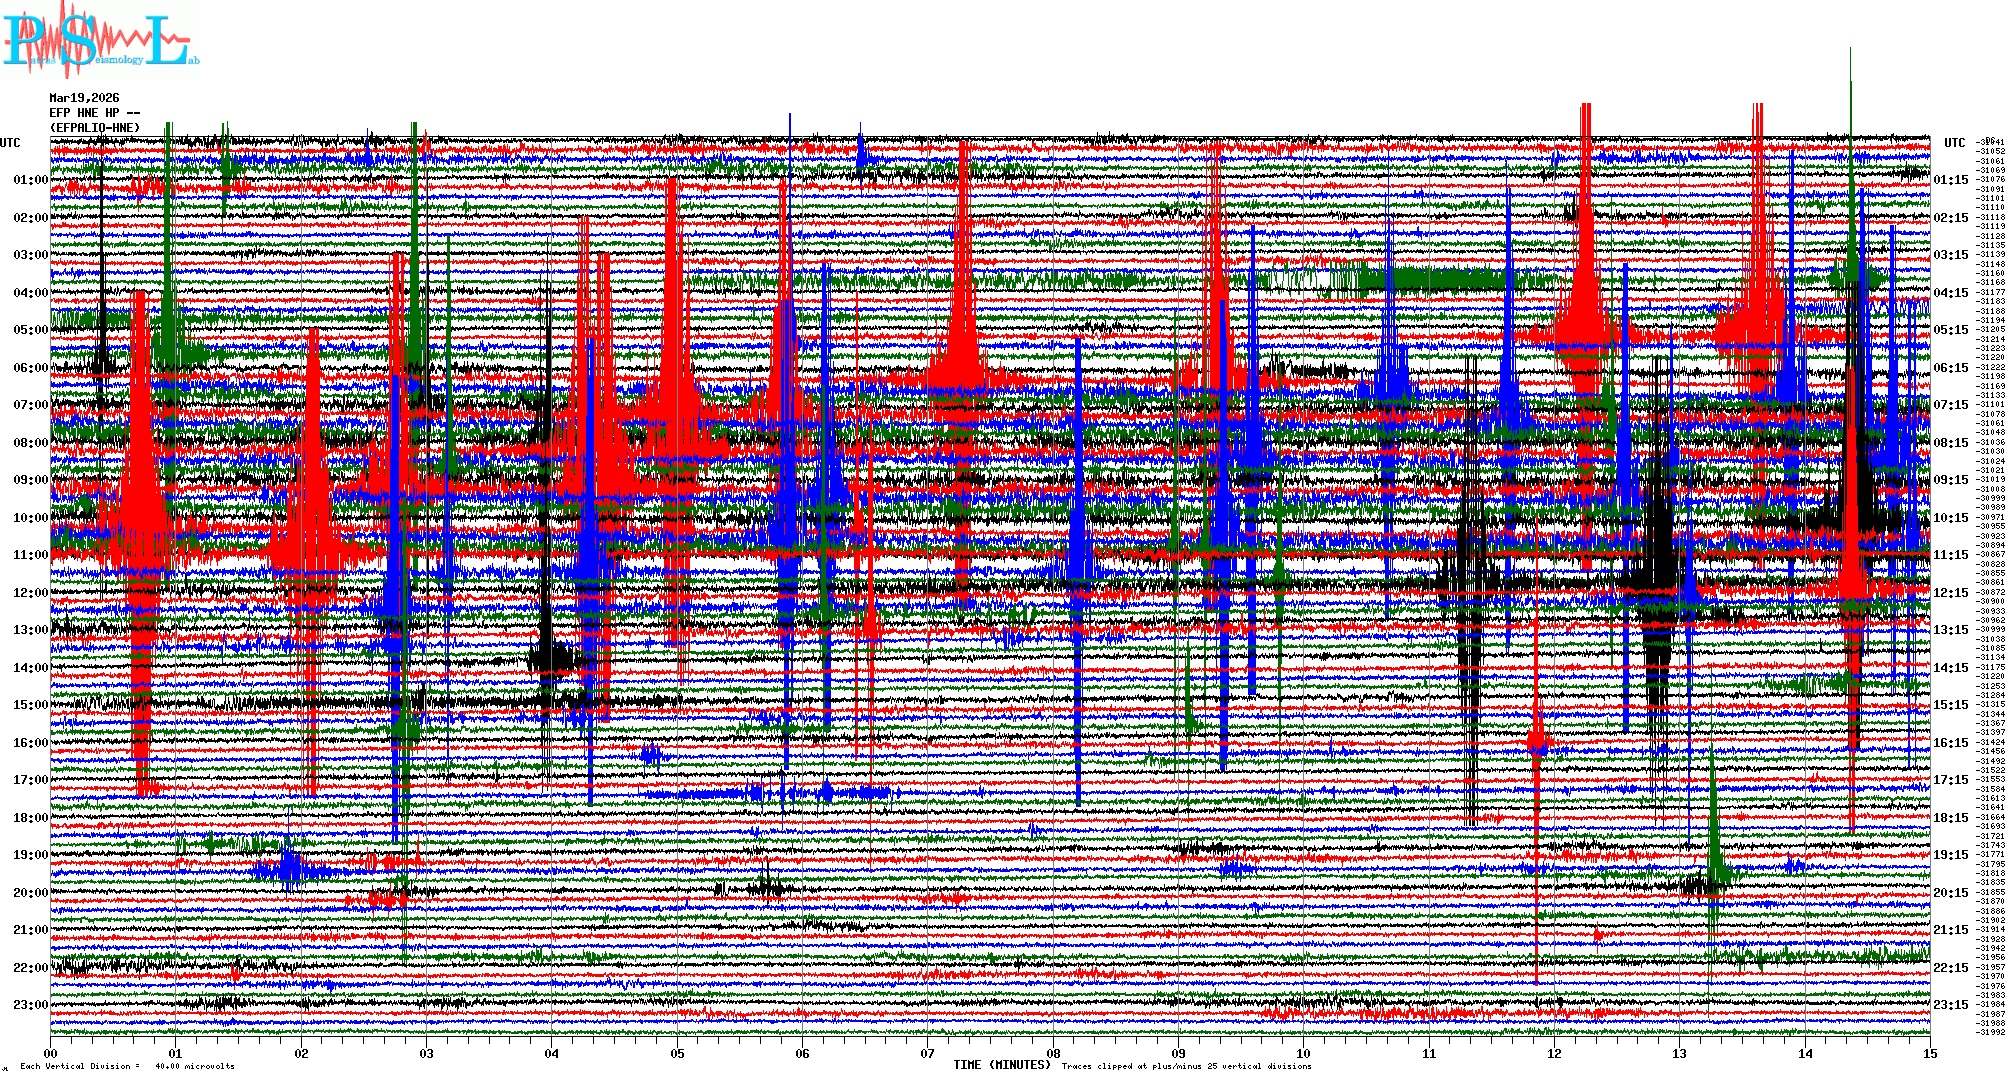This screenshot has width=2010, height=1080.
Task: Click the (EFPALIO-HNE) channel label
Action: (x=95, y=128)
